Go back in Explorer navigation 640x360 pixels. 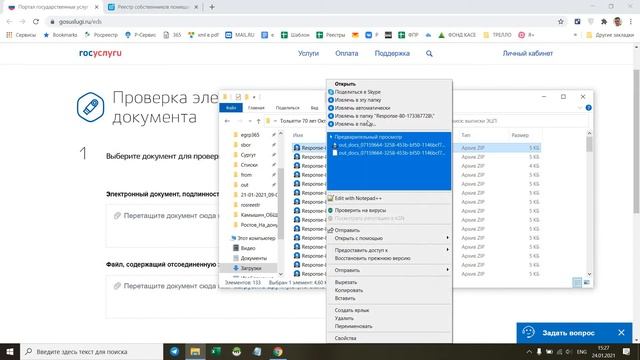coord(228,121)
